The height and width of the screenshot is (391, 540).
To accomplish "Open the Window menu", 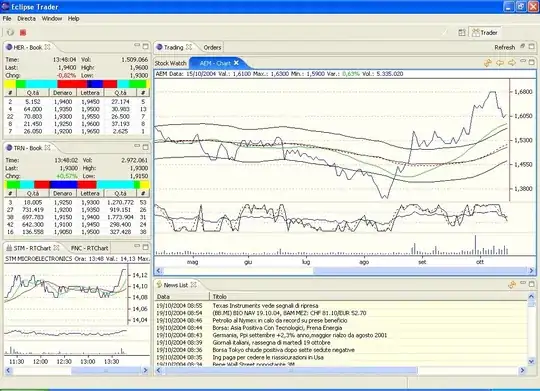I will coord(52,19).
